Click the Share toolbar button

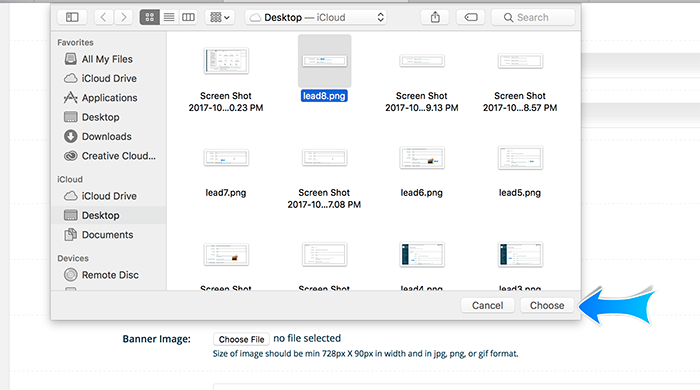coord(435,17)
